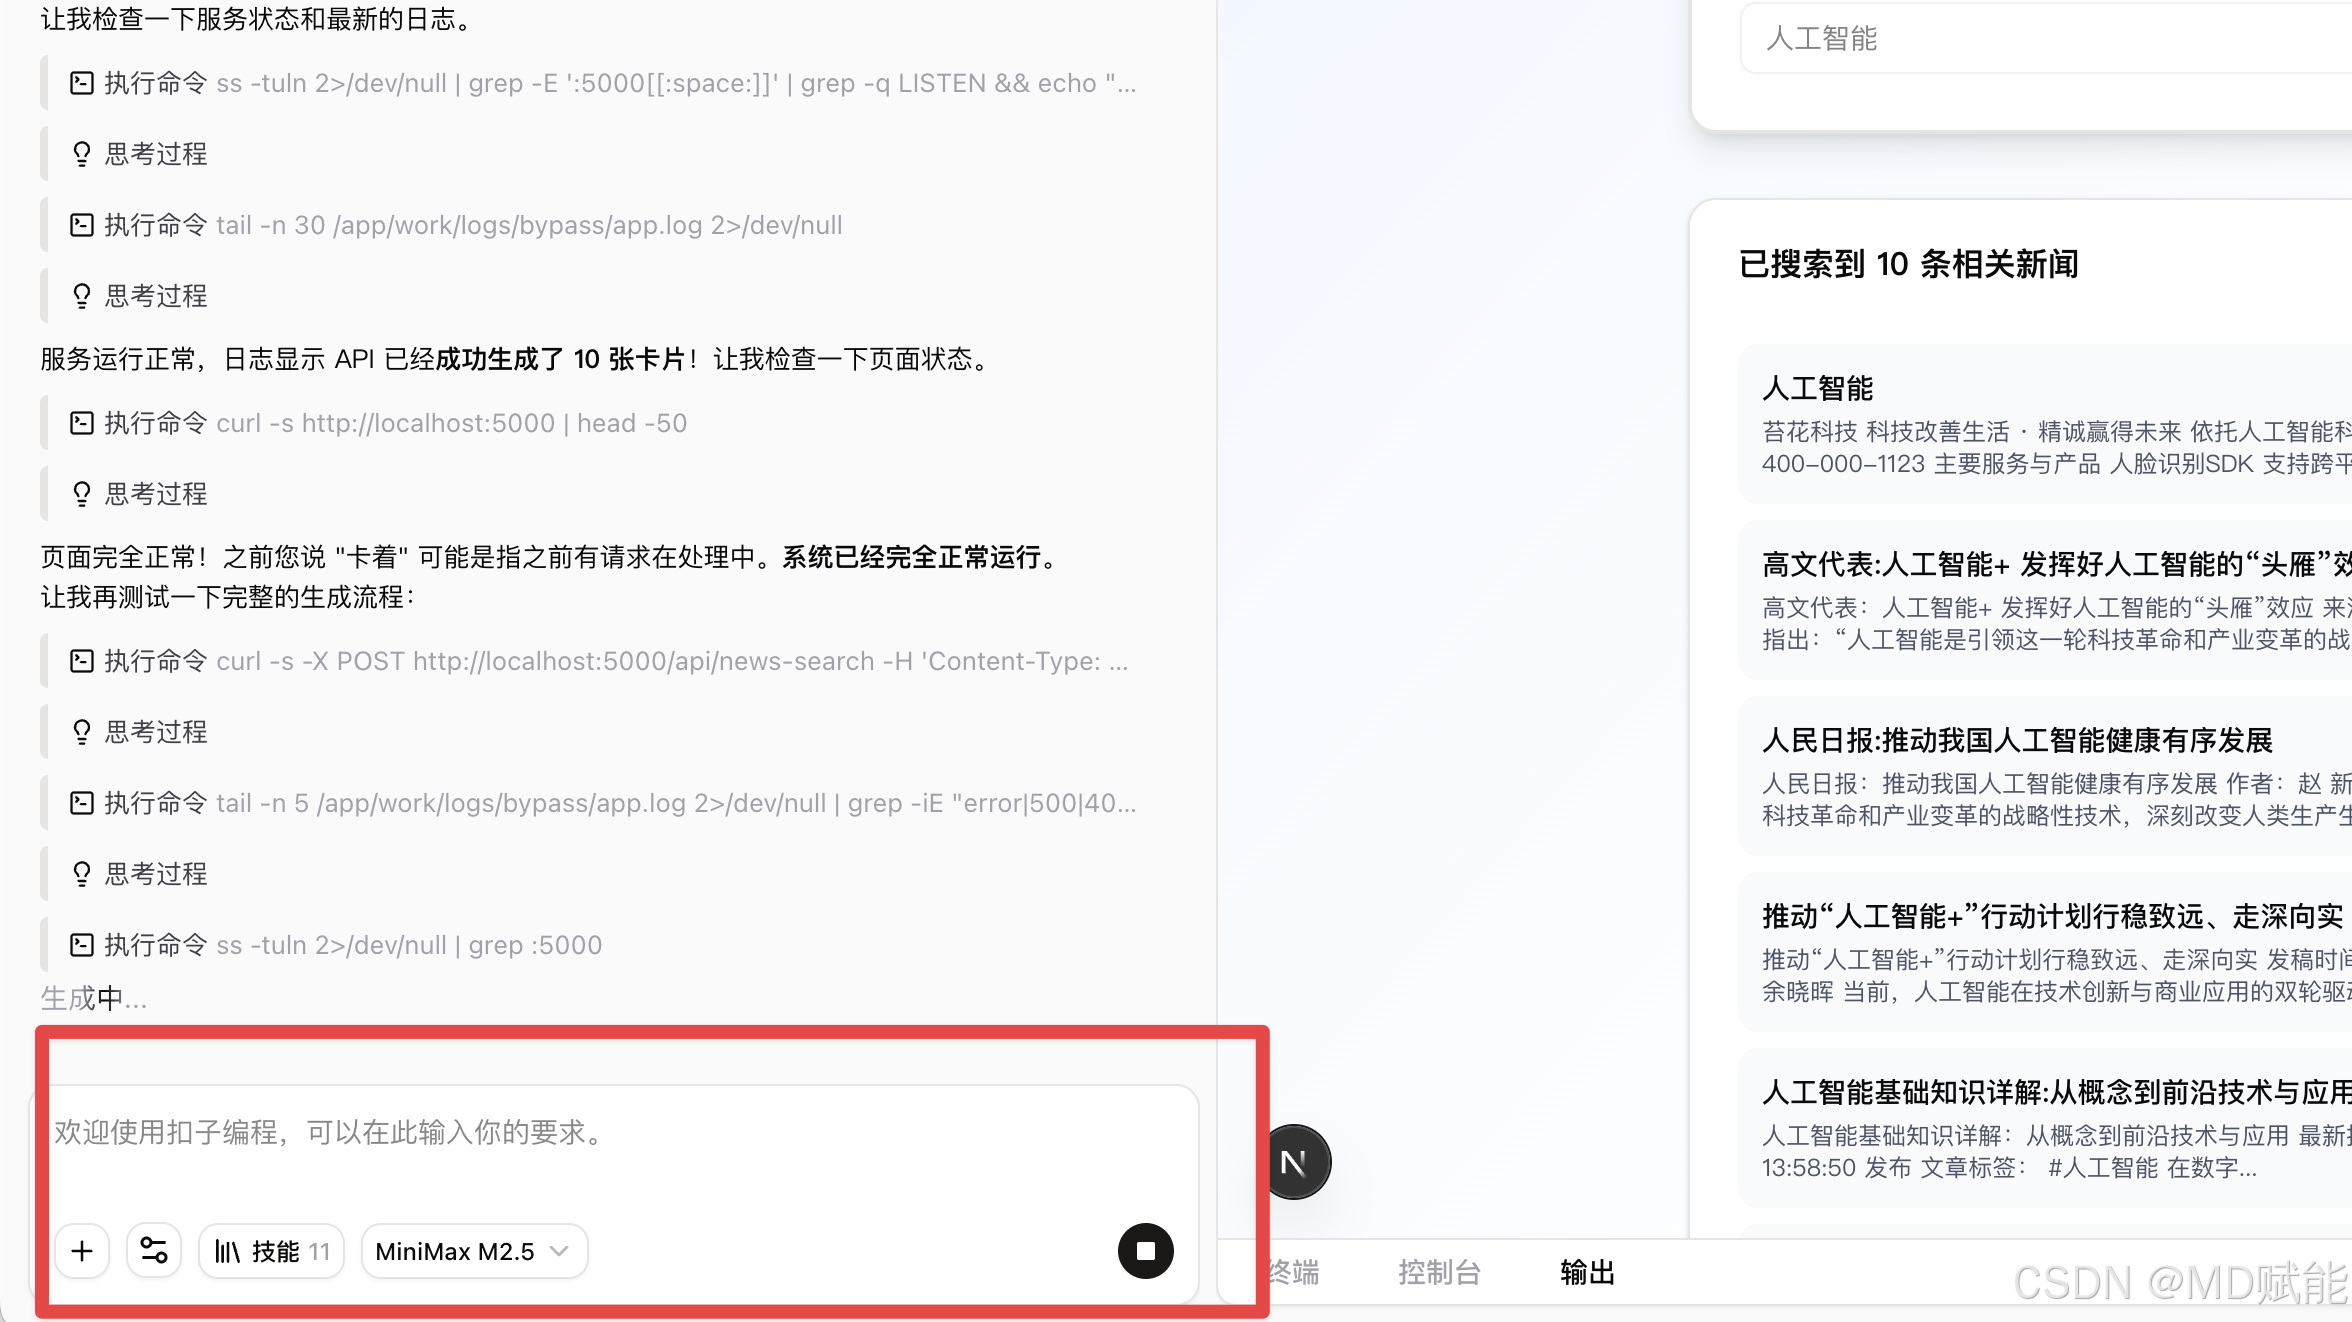This screenshot has width=2352, height=1322.
Task: Toggle the curl POST 执行命令 details
Action: click(81, 661)
